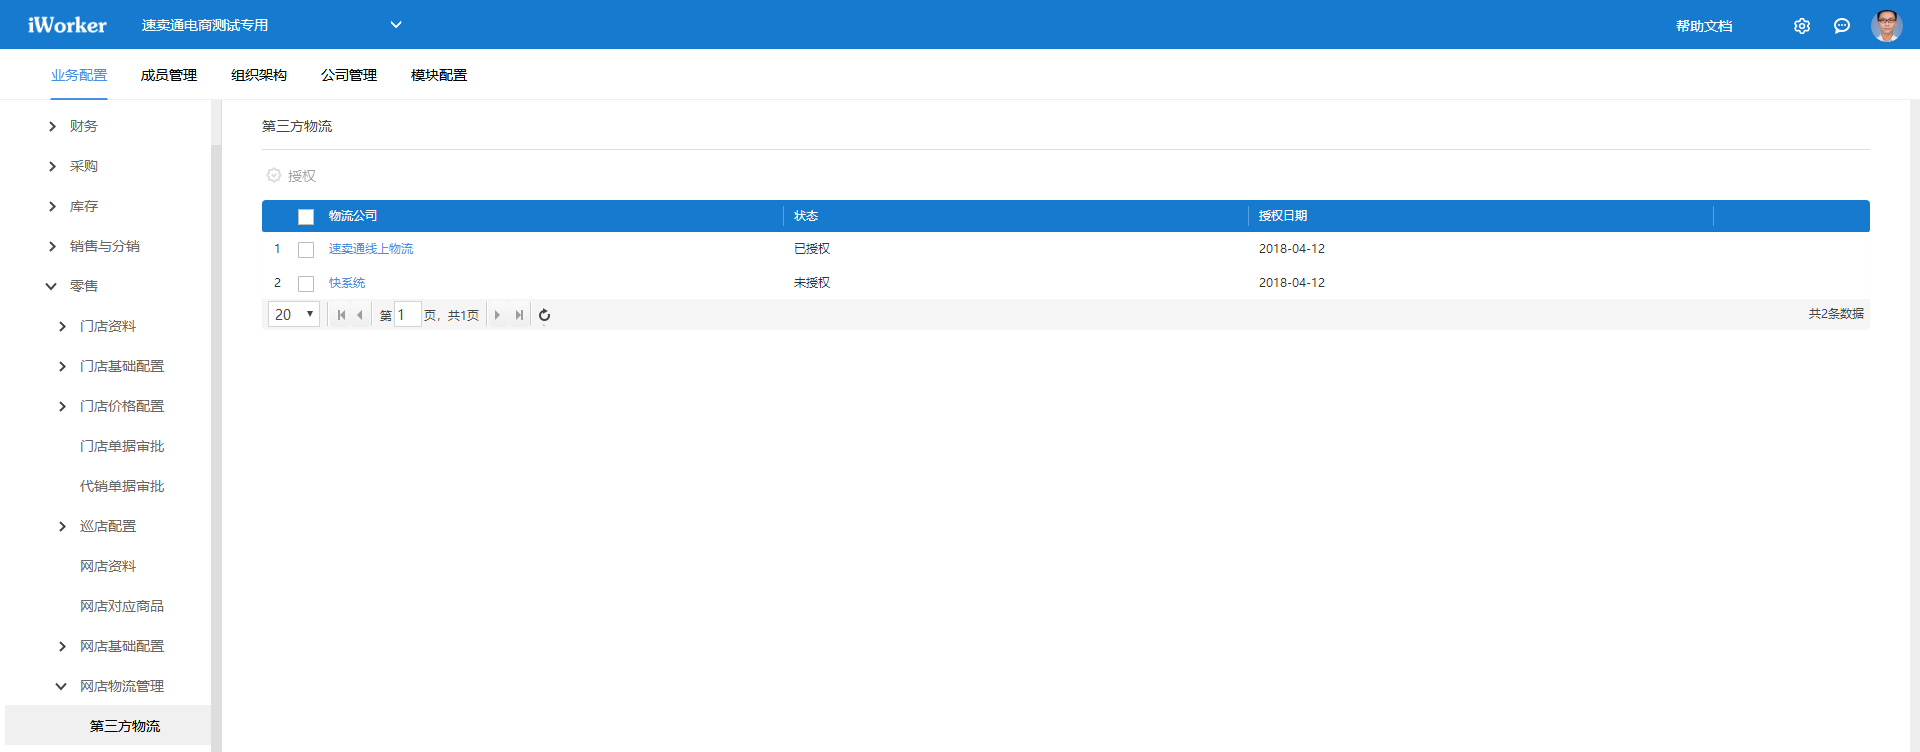Screen dimensions: 1920x752
Task: Switch to the 模块配置 tab
Action: click(x=439, y=75)
